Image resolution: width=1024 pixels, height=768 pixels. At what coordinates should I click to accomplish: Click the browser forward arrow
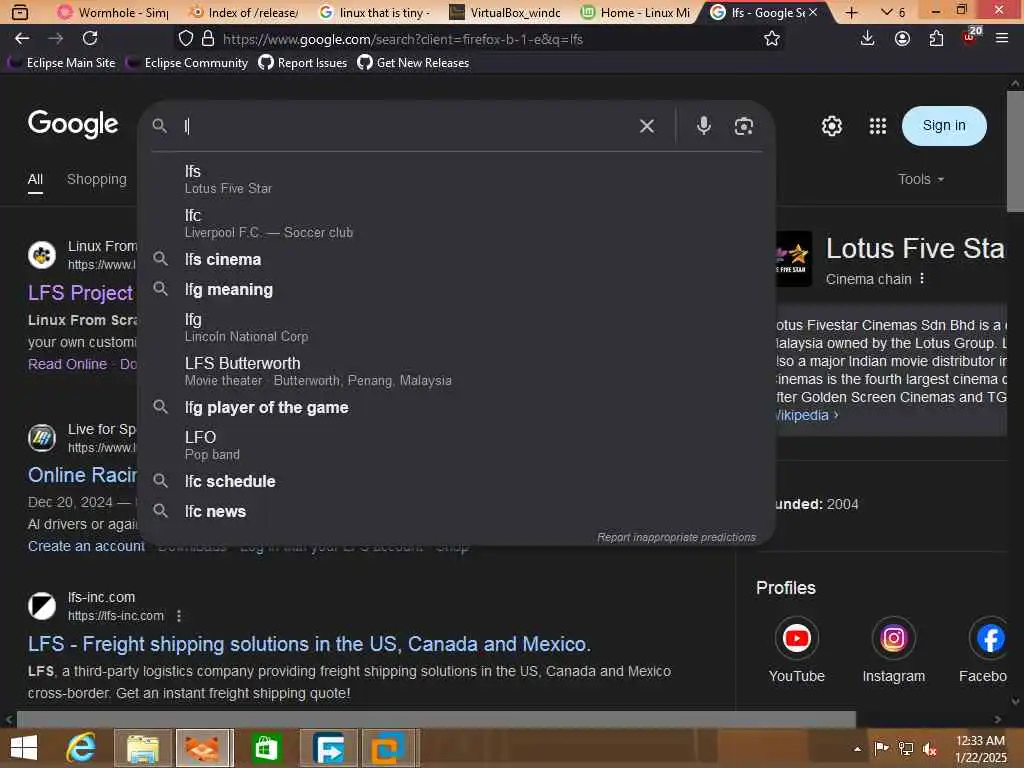56,39
